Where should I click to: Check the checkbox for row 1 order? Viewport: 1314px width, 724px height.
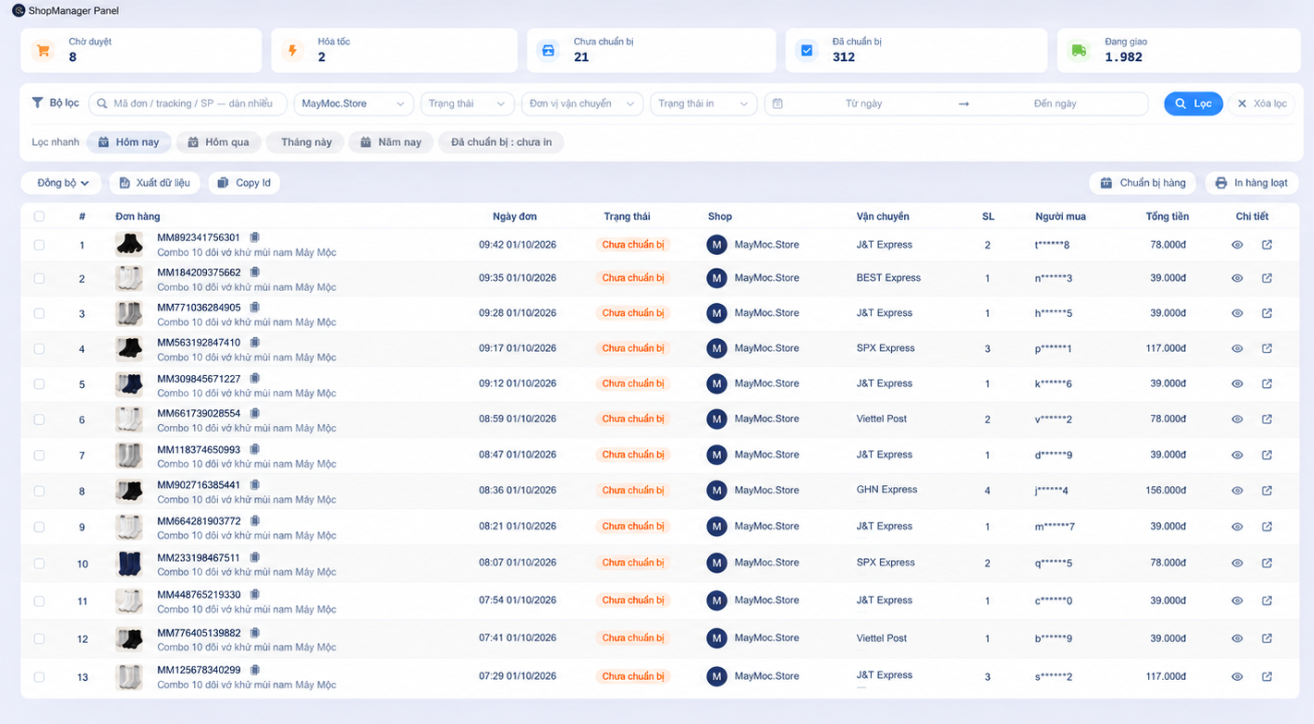[39, 245]
